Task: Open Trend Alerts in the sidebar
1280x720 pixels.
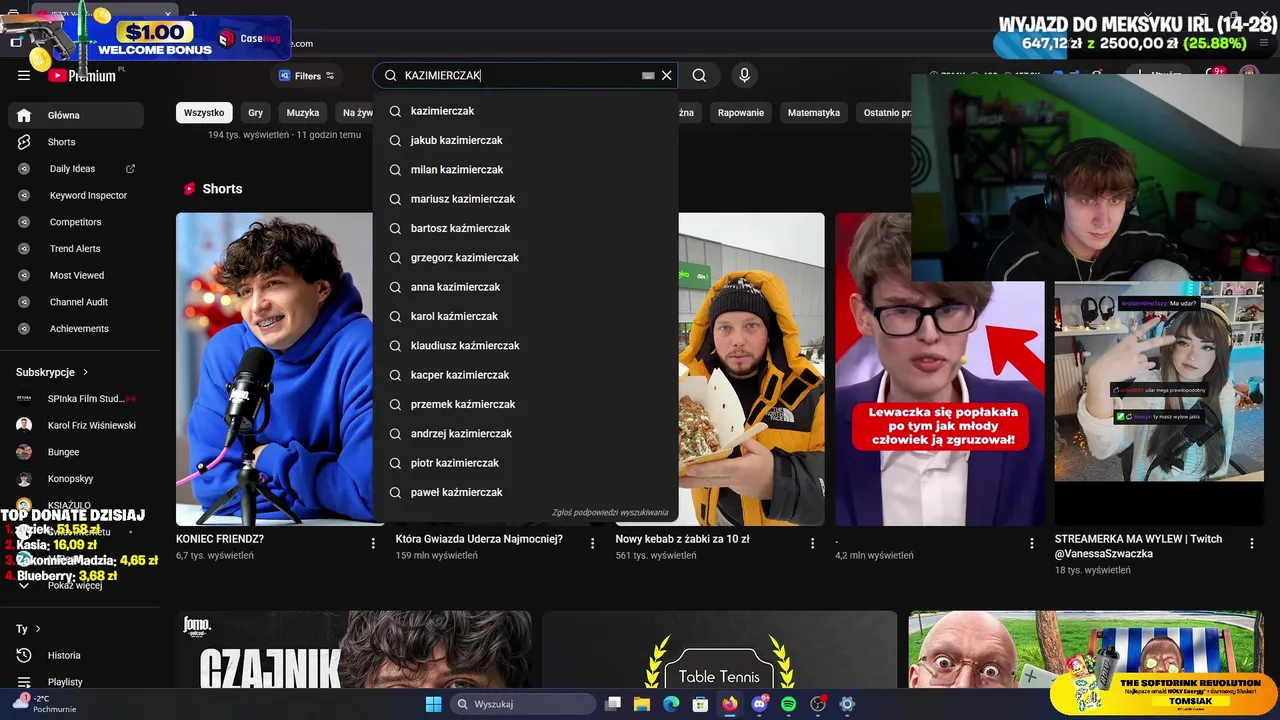Action: 76,248
